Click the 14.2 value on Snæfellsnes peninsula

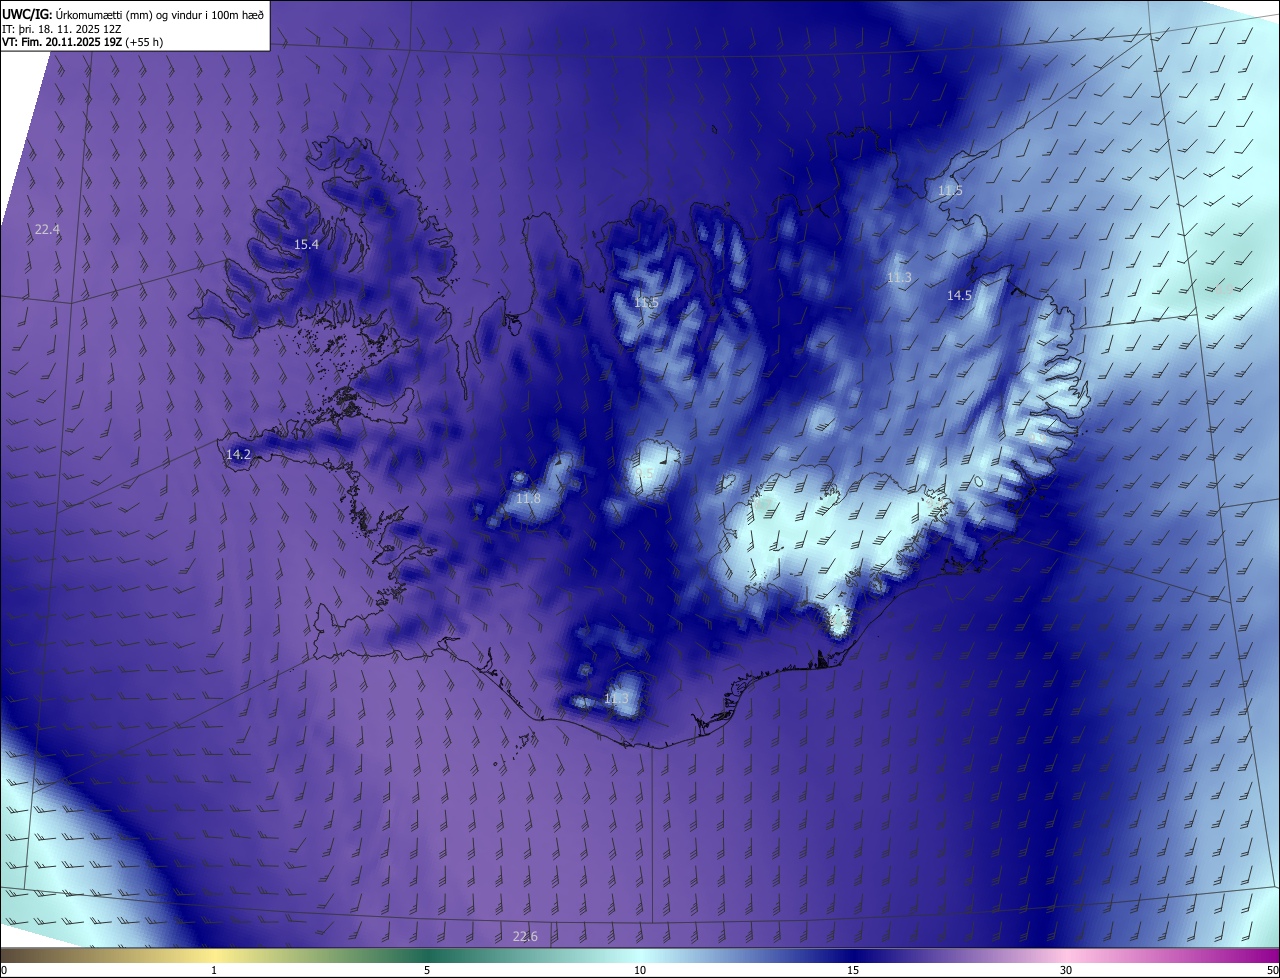point(238,454)
